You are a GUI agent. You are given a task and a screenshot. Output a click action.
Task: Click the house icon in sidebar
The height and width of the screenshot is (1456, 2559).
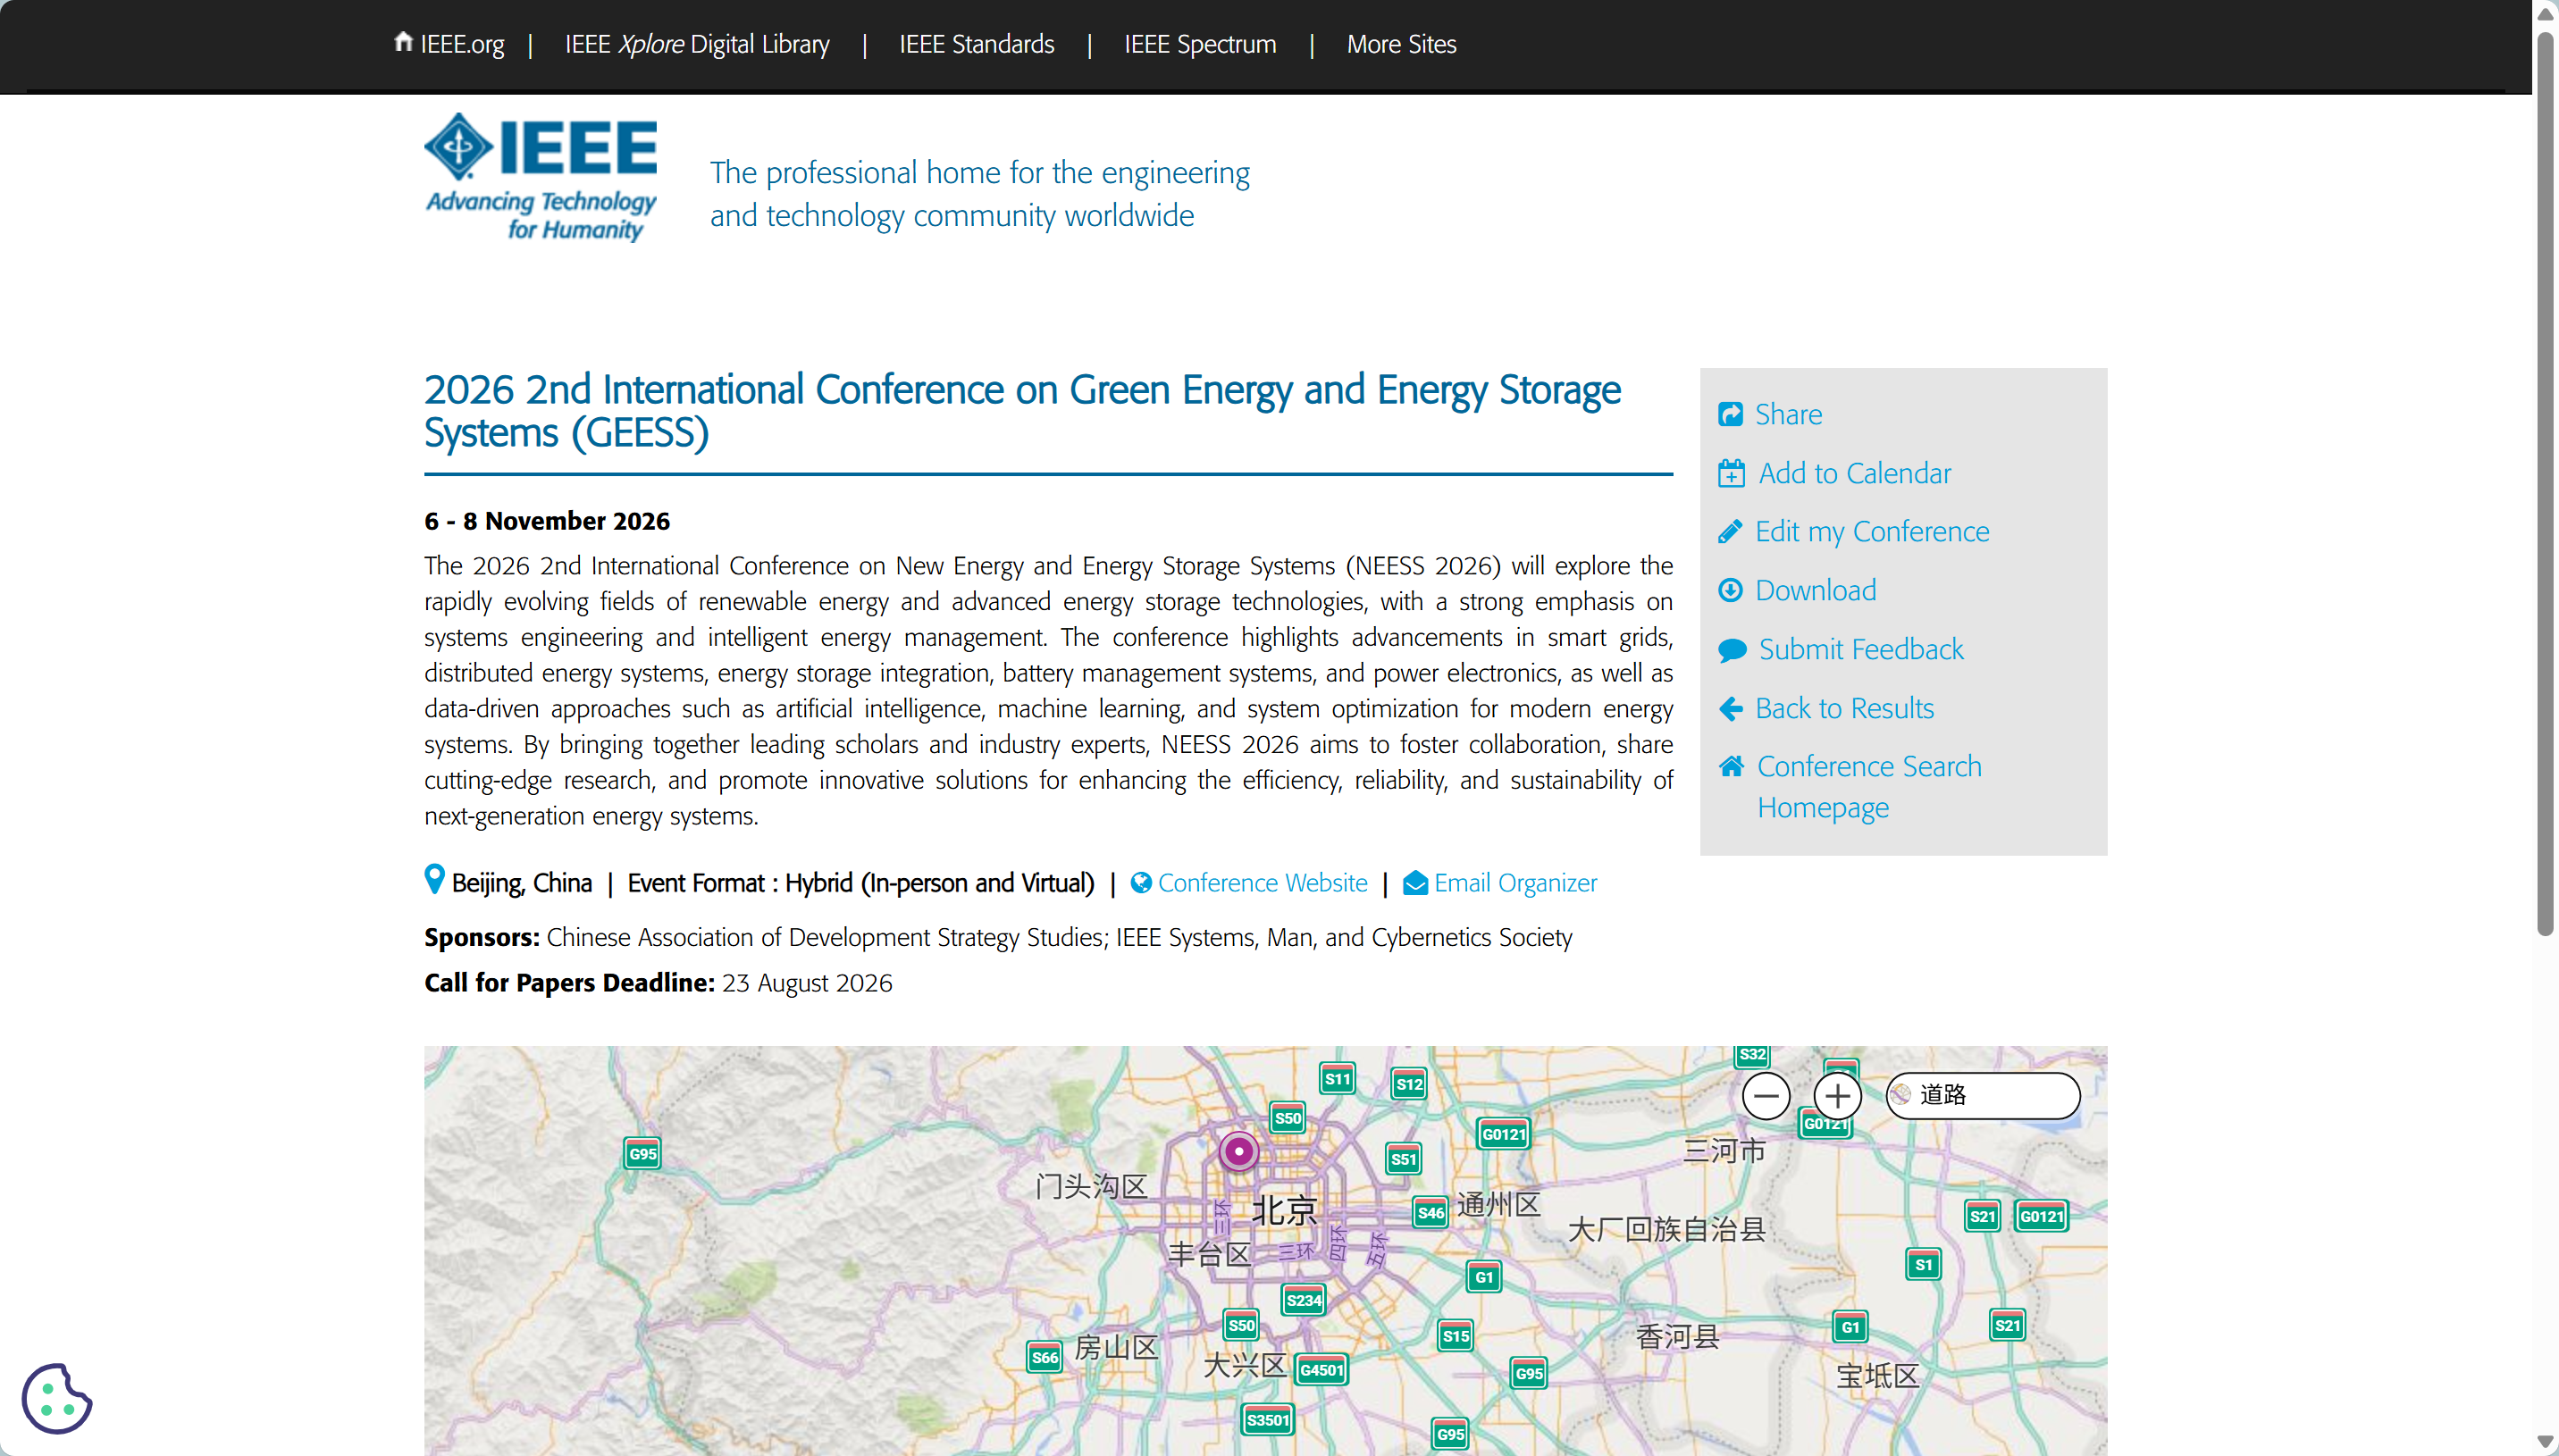(1731, 766)
